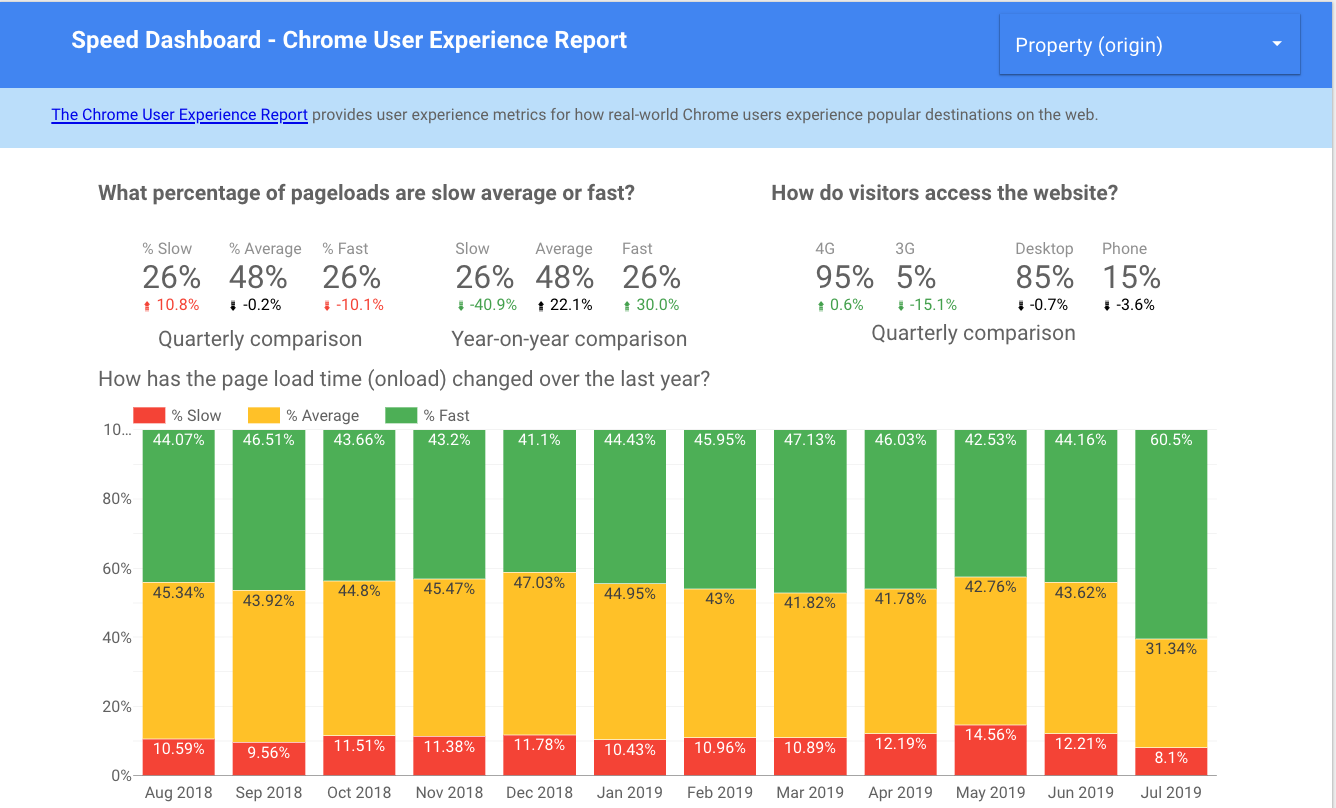Click black up arrow beside 22.1%
This screenshot has width=1336, height=808.
pyautogui.click(x=541, y=305)
